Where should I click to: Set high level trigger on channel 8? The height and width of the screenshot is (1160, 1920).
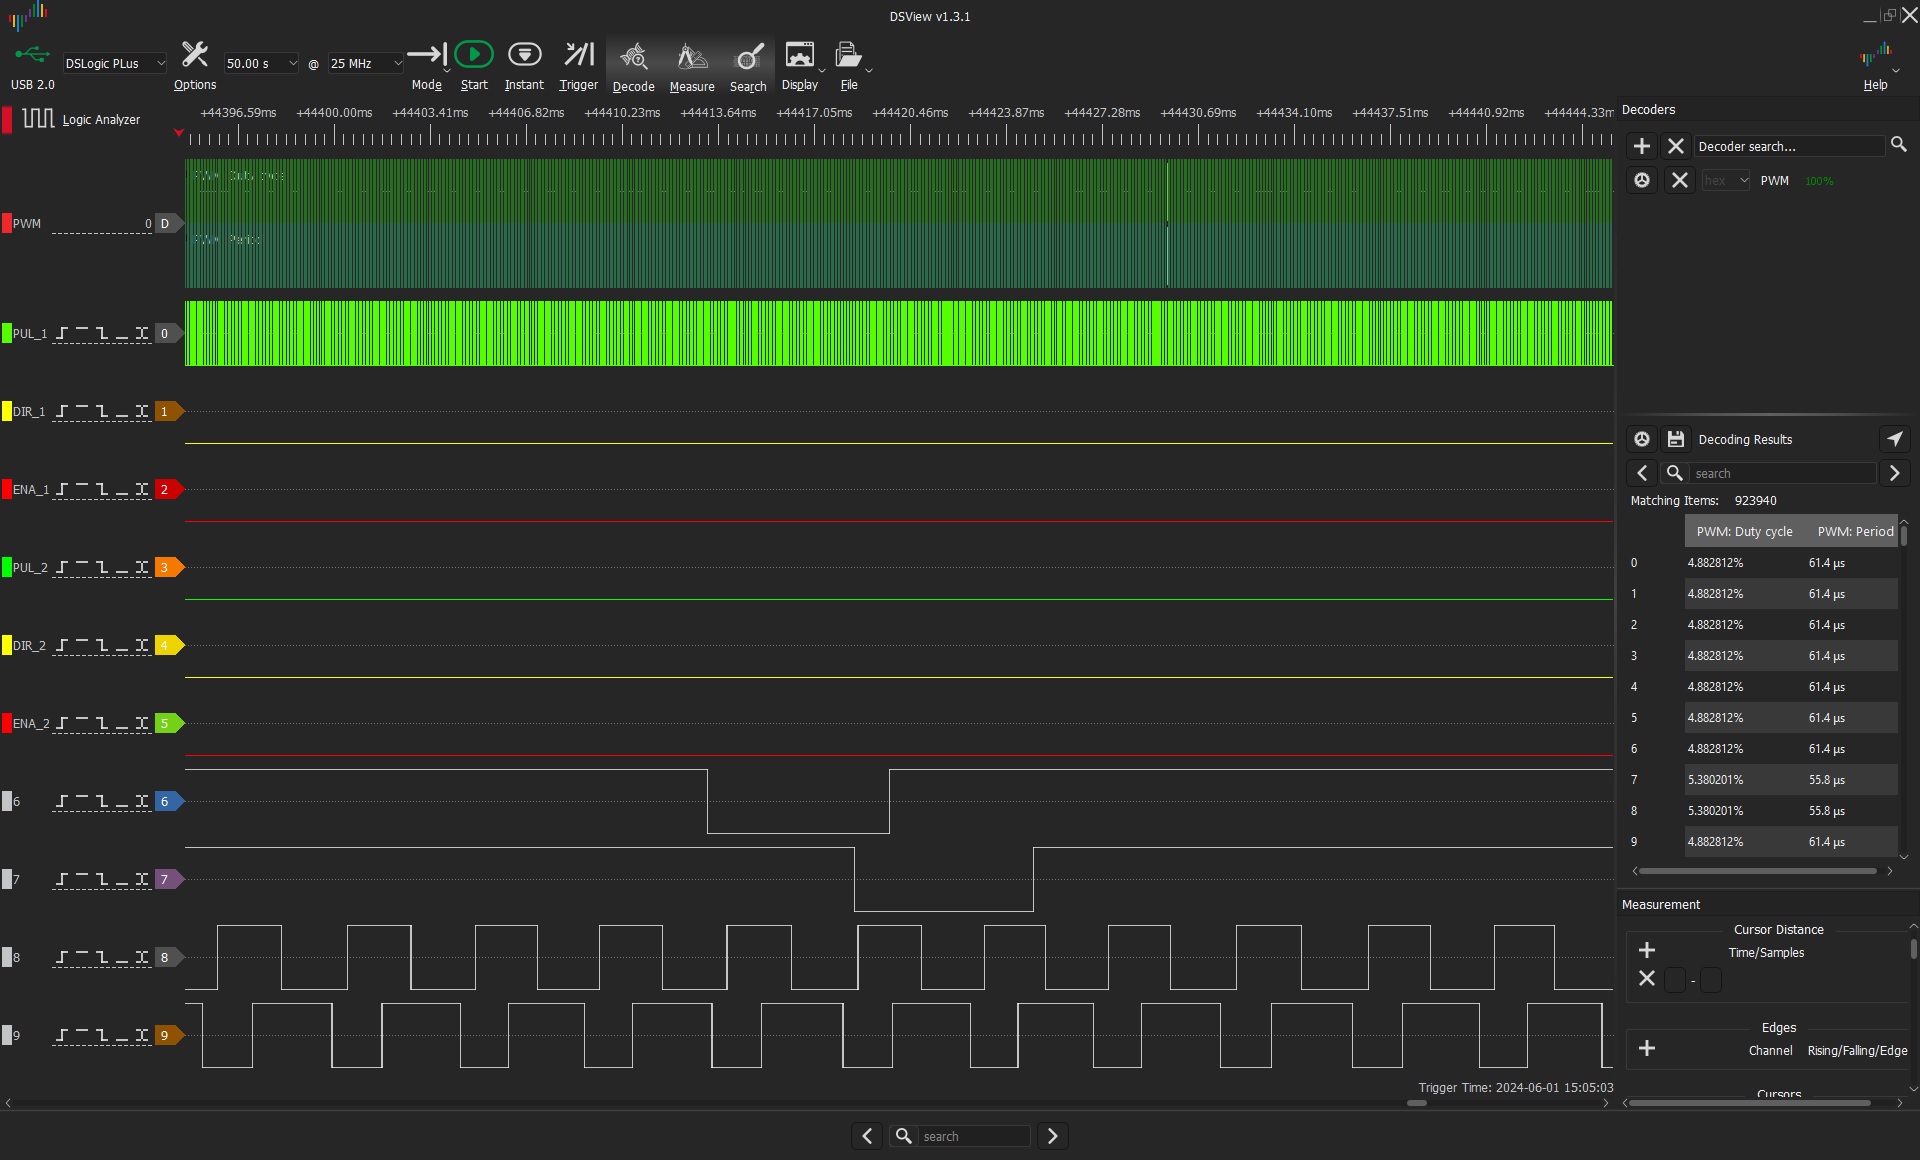pyautogui.click(x=82, y=957)
